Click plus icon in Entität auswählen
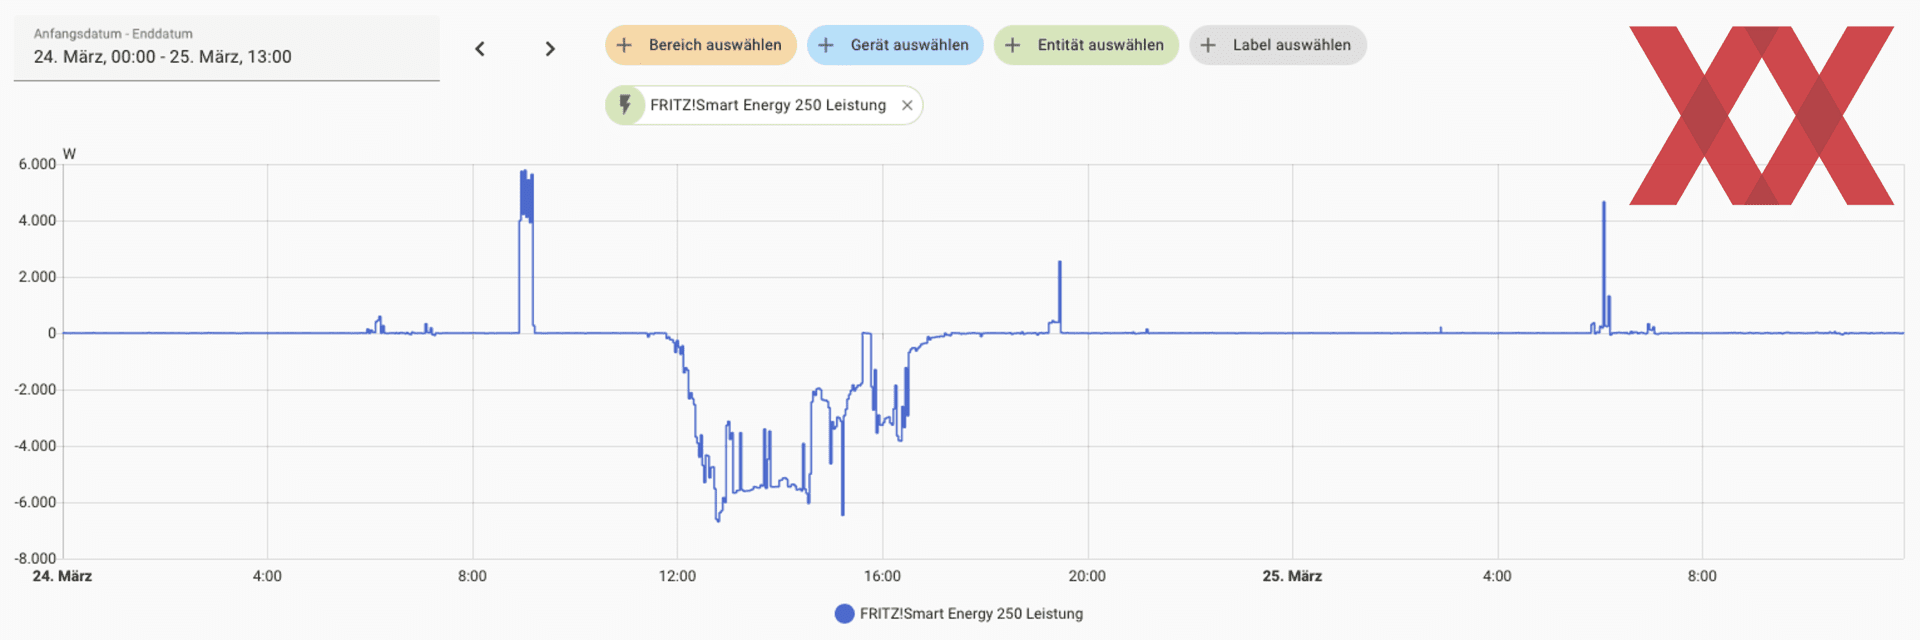 tap(1013, 45)
